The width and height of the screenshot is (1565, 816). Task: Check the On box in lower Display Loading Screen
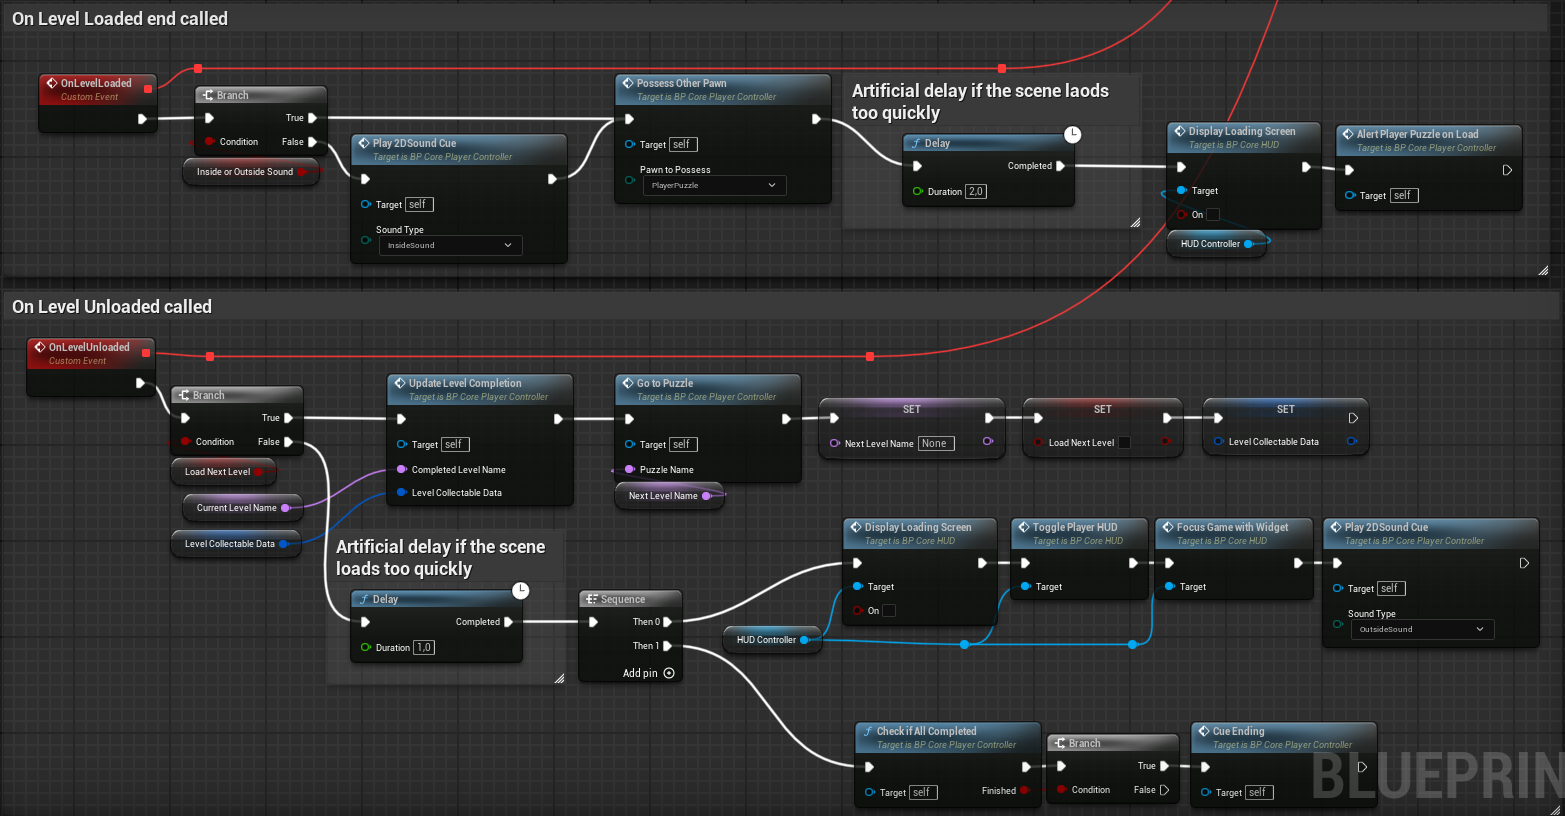coord(889,610)
